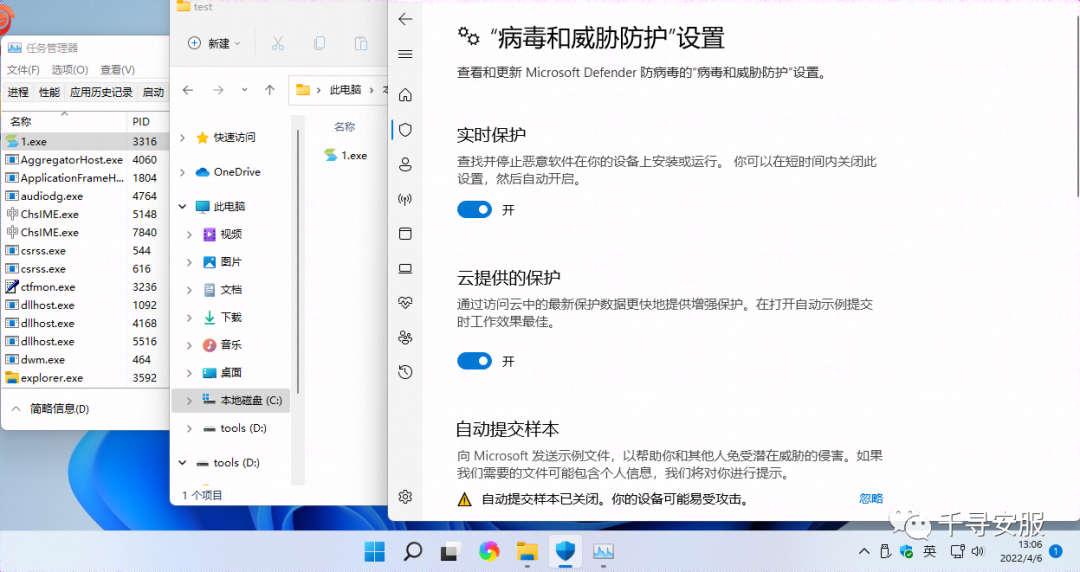1080x572 pixels.
Task: Click the Copy icon in Explorer toolbar
Action: (x=320, y=43)
